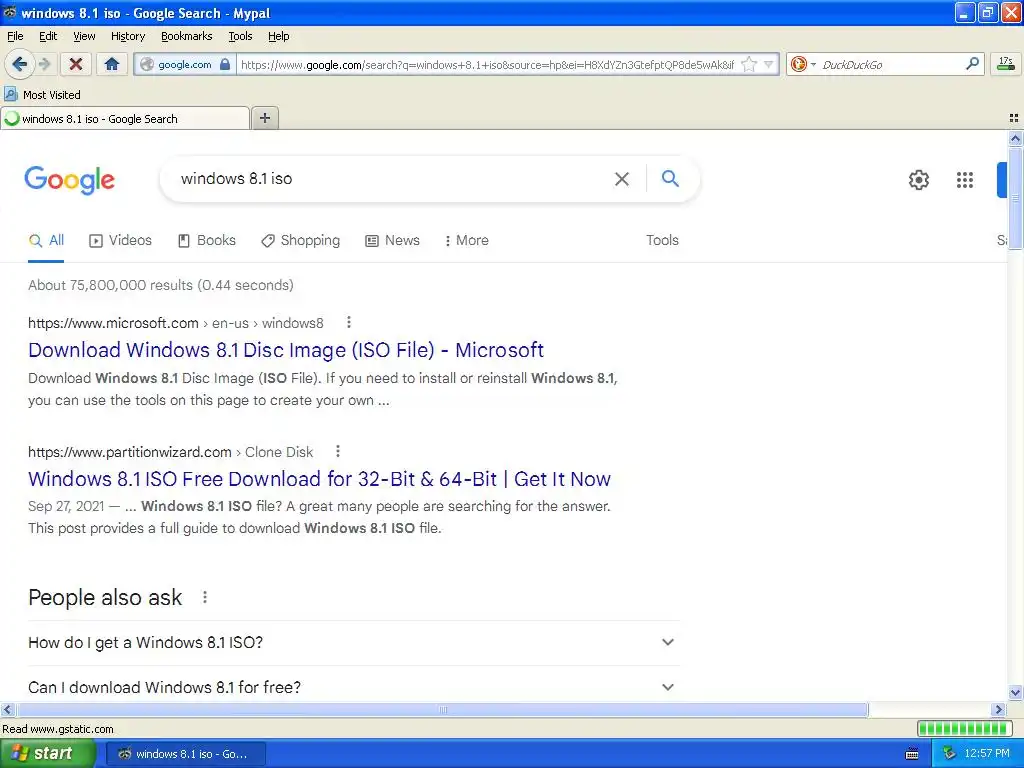
Task: Click the 17s toolbar addon icon
Action: 1006,63
